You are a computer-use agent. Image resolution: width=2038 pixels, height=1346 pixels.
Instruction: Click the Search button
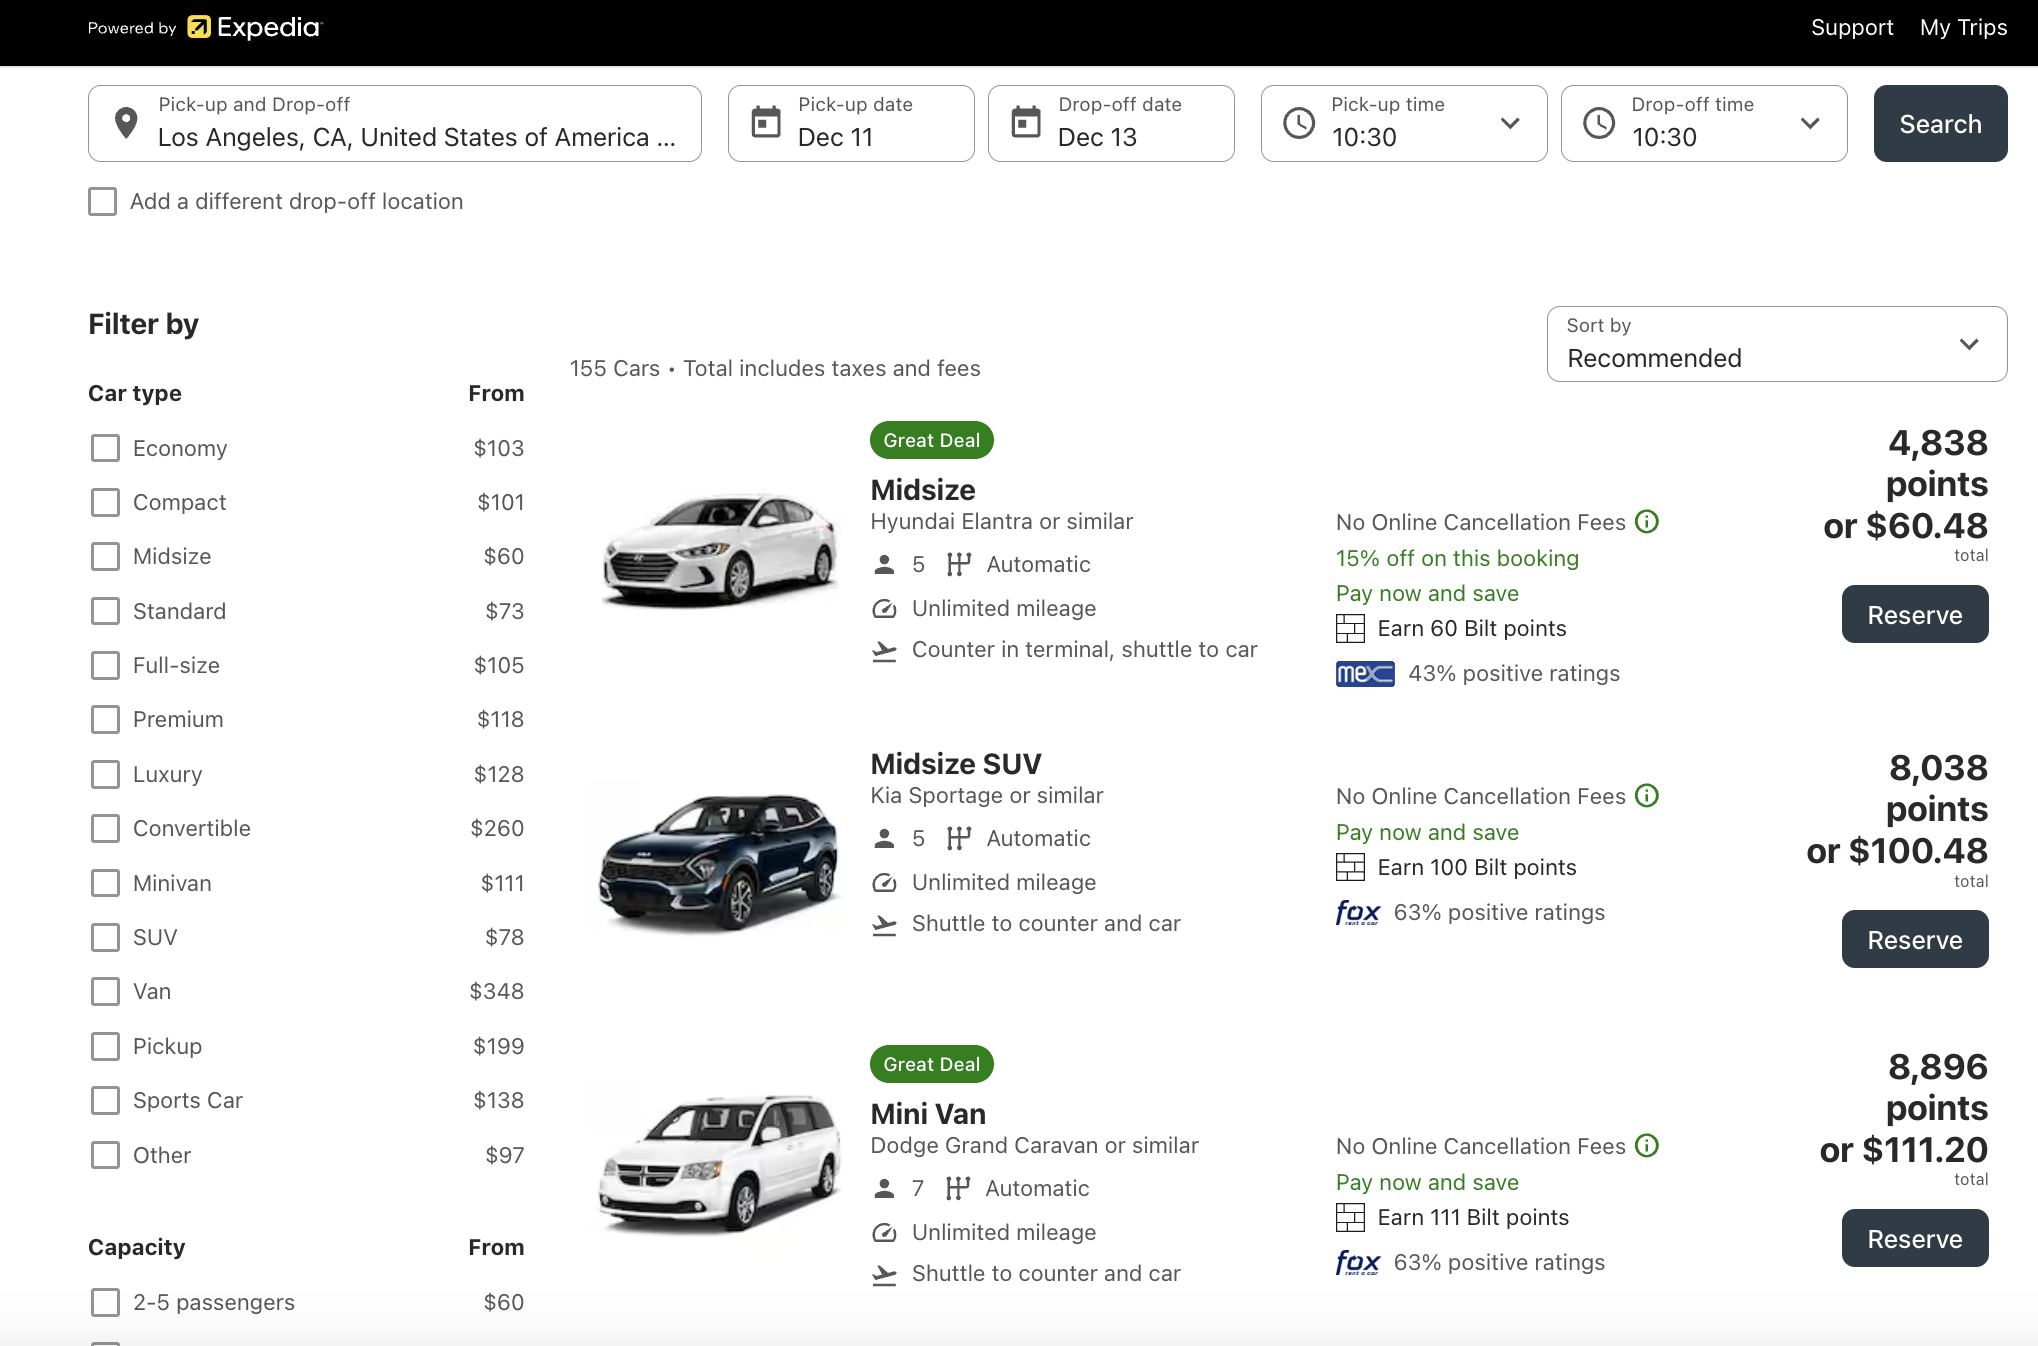click(1940, 123)
